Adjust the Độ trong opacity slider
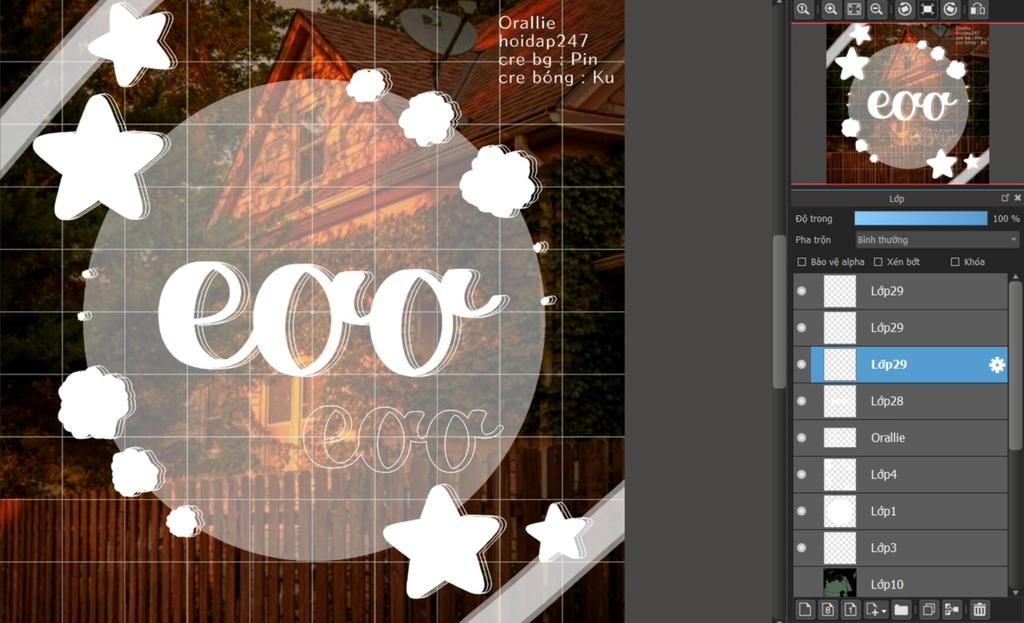The height and width of the screenshot is (623, 1024). point(921,218)
